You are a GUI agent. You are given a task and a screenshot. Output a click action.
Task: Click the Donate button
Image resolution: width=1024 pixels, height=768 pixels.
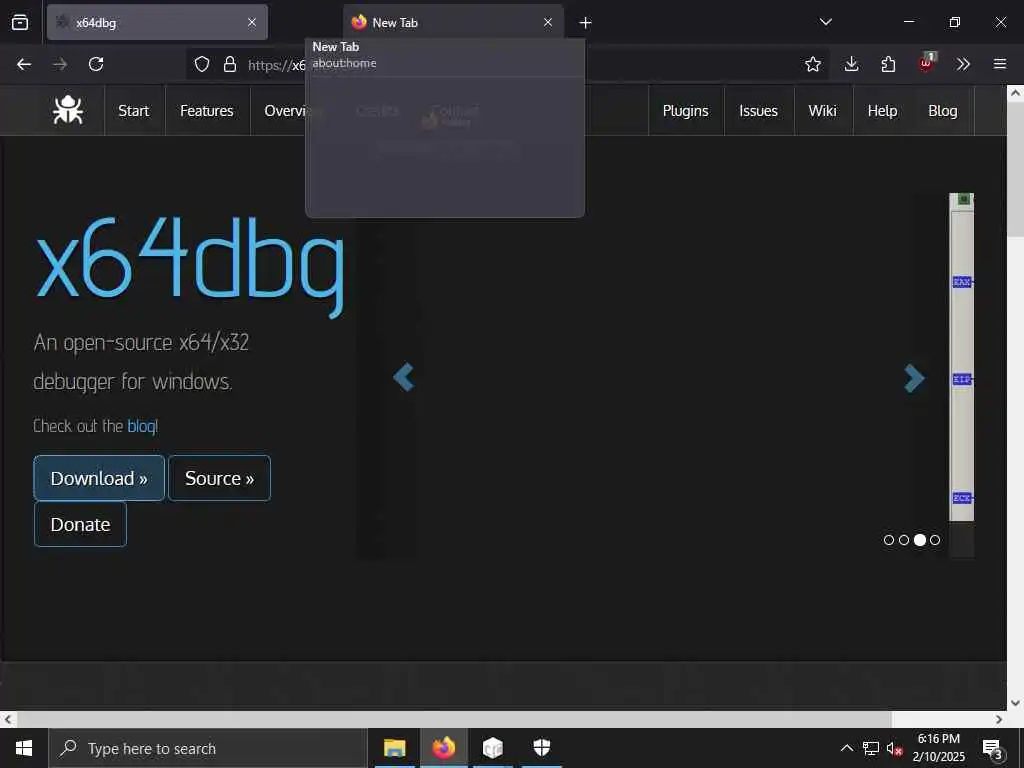point(80,524)
